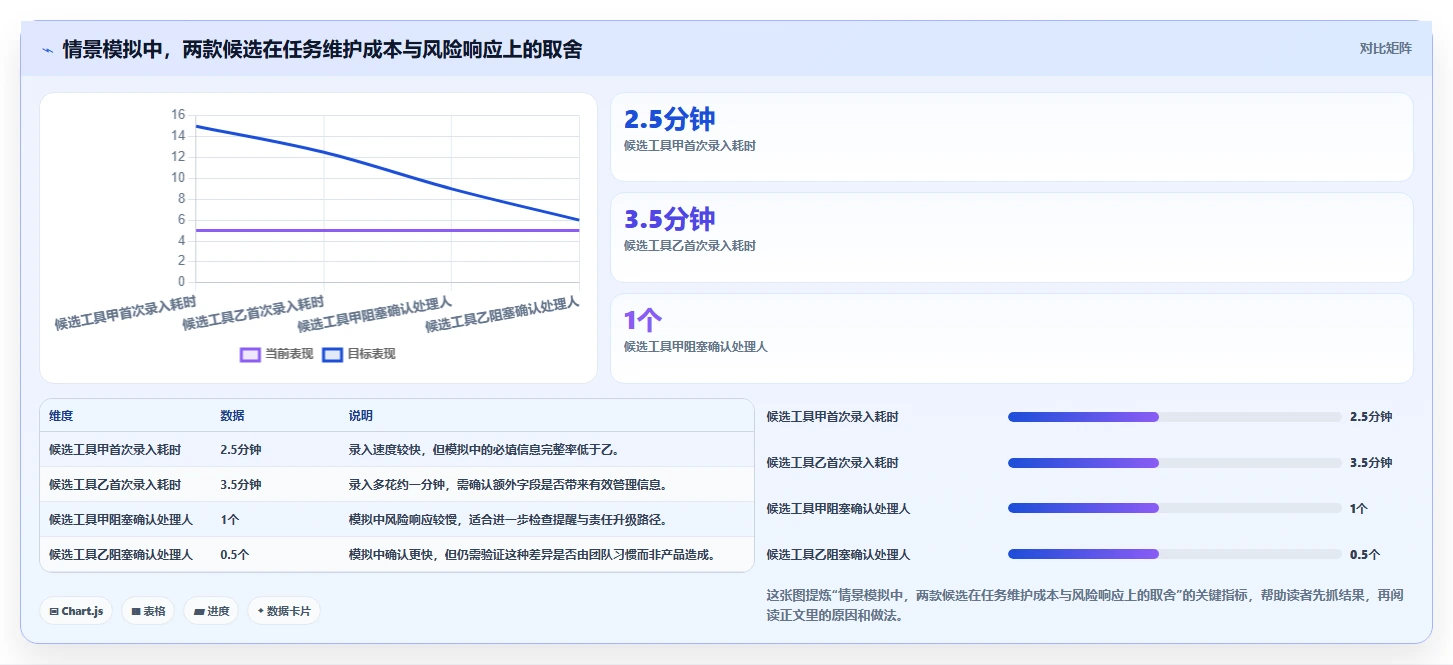Click the note starting 录入多花约一分钟
The width and height of the screenshot is (1453, 665).
508,485
